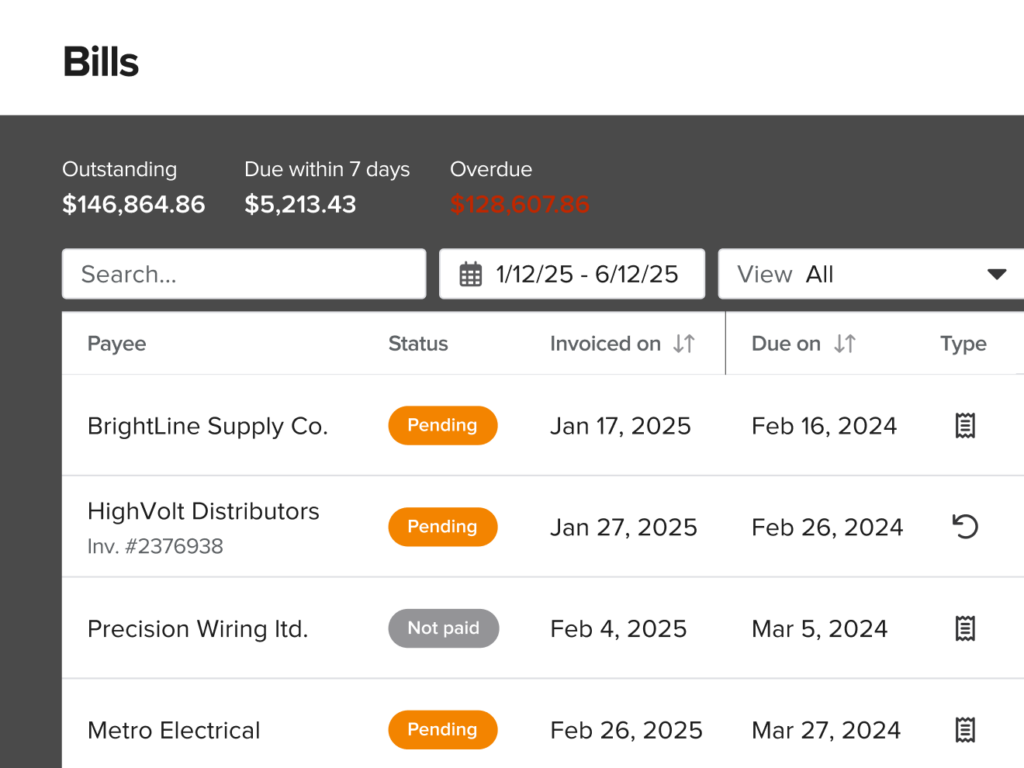Select the invoice type icon in the Type column header row

click(963, 343)
